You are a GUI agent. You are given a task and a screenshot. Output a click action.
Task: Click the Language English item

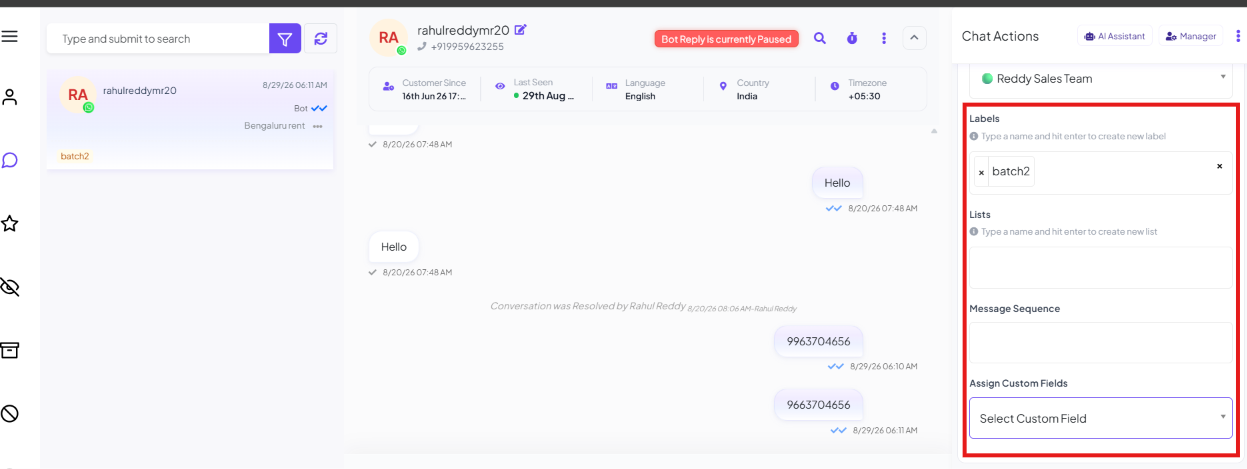[636, 89]
